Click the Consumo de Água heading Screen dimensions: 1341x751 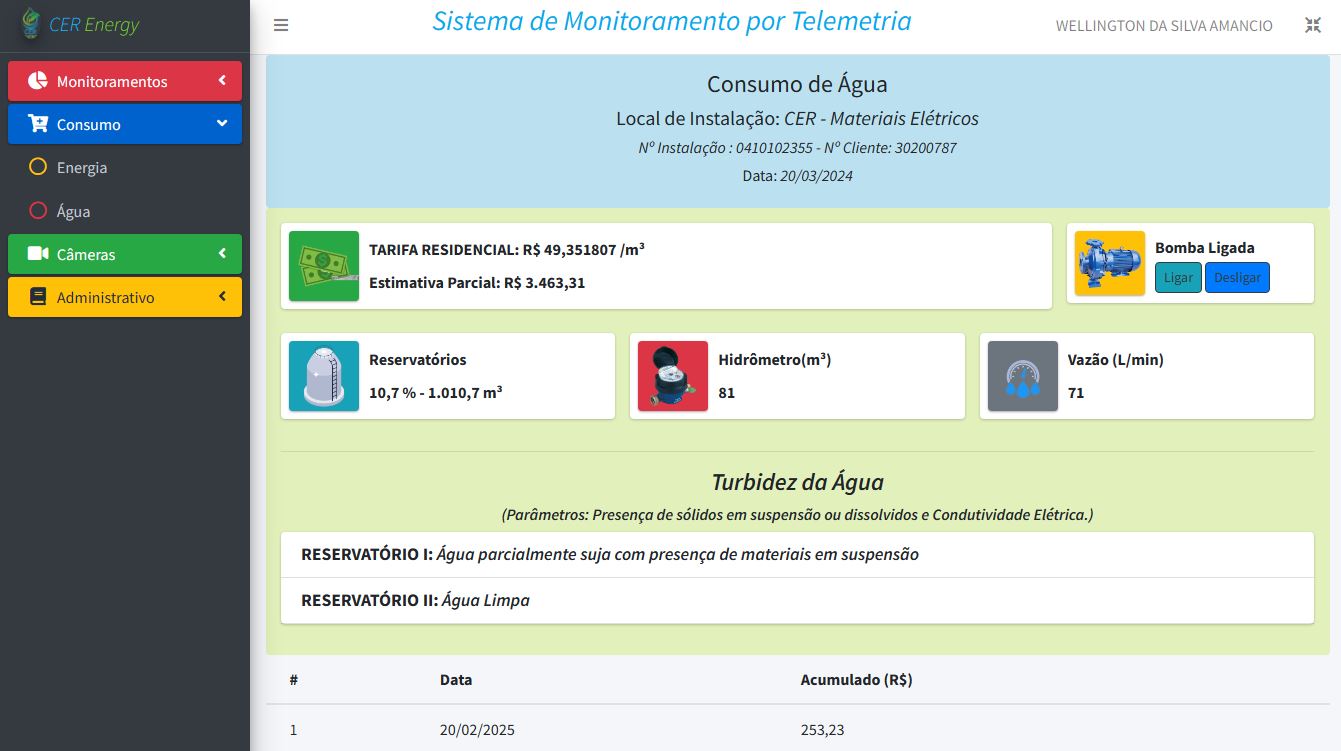797,84
